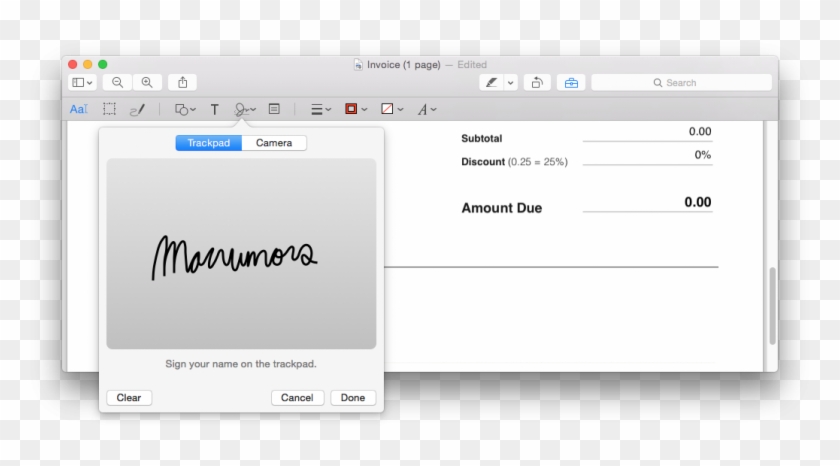The width and height of the screenshot is (840, 466).
Task: Click the Clear signature button
Action: pyautogui.click(x=129, y=397)
